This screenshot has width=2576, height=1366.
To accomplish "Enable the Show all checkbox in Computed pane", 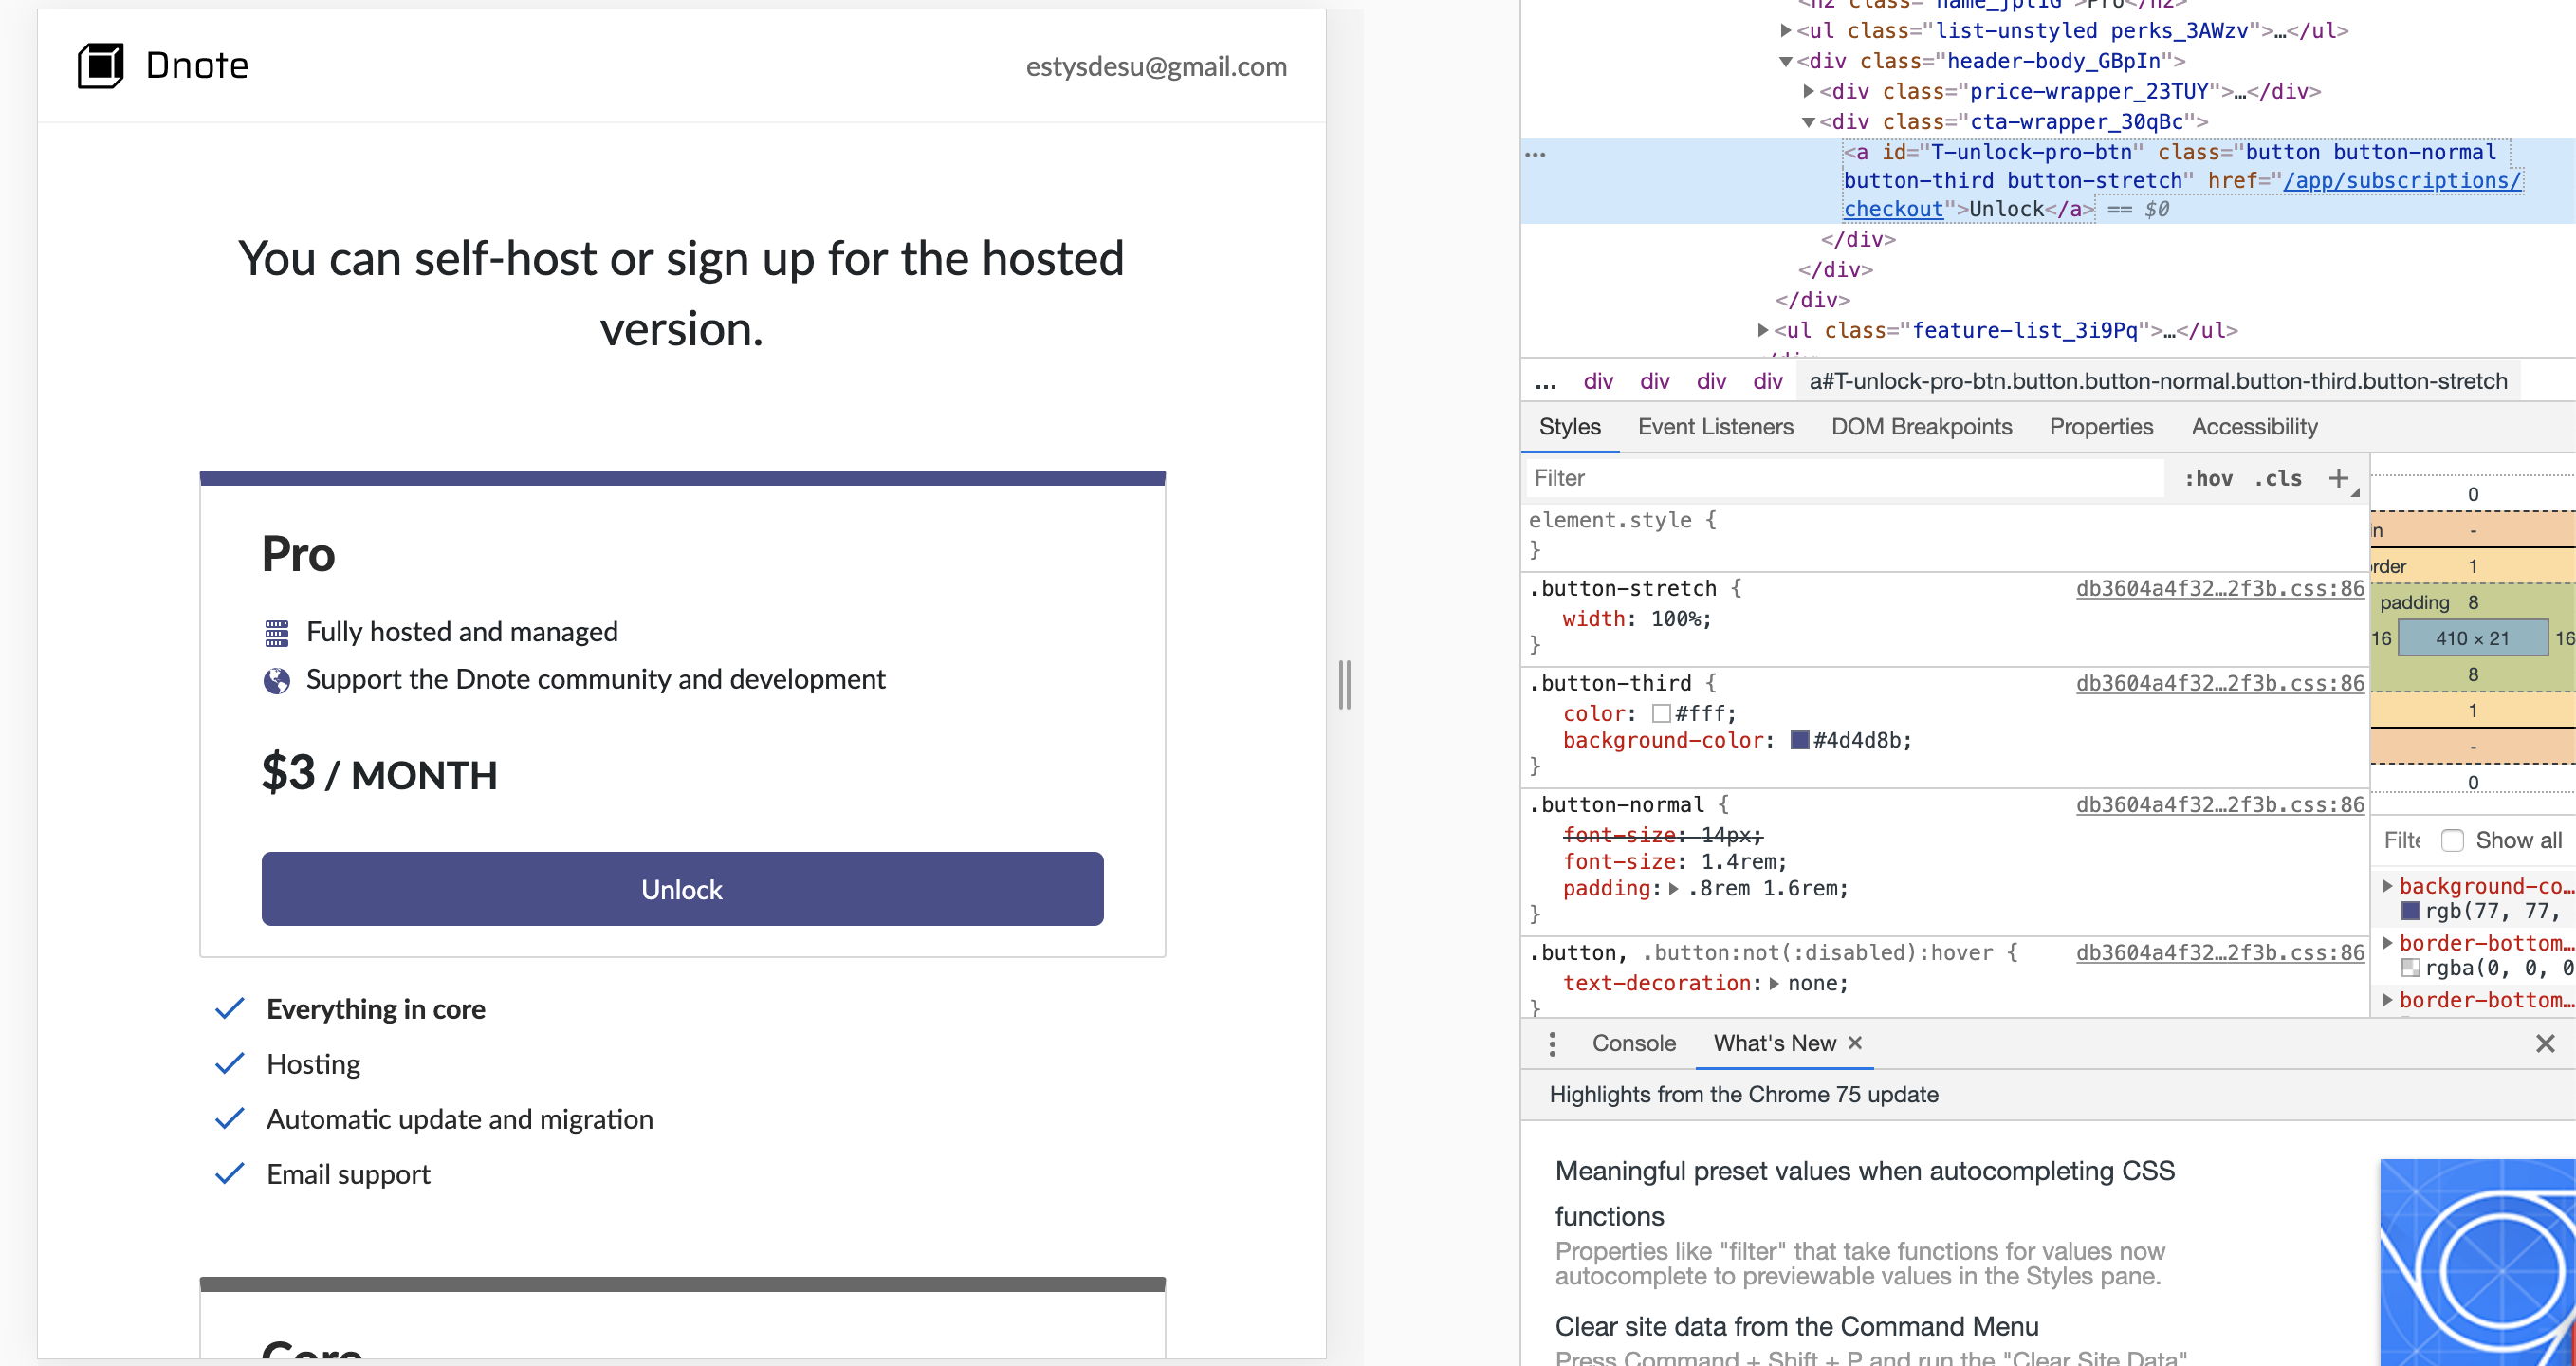I will [x=2453, y=840].
